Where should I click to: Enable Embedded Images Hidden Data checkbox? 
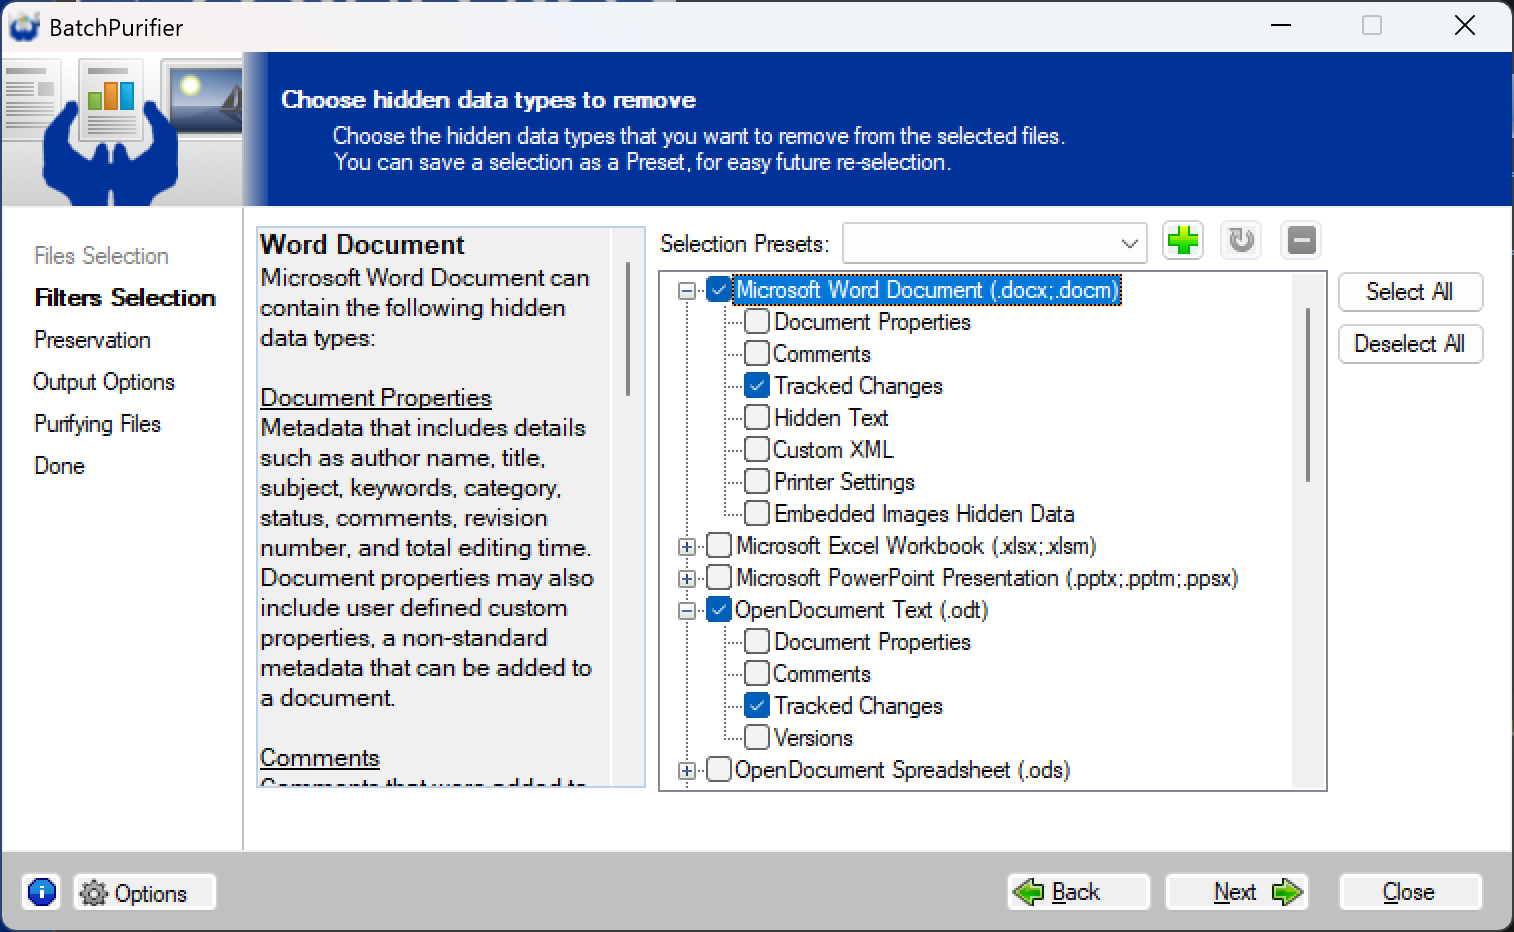pos(757,514)
